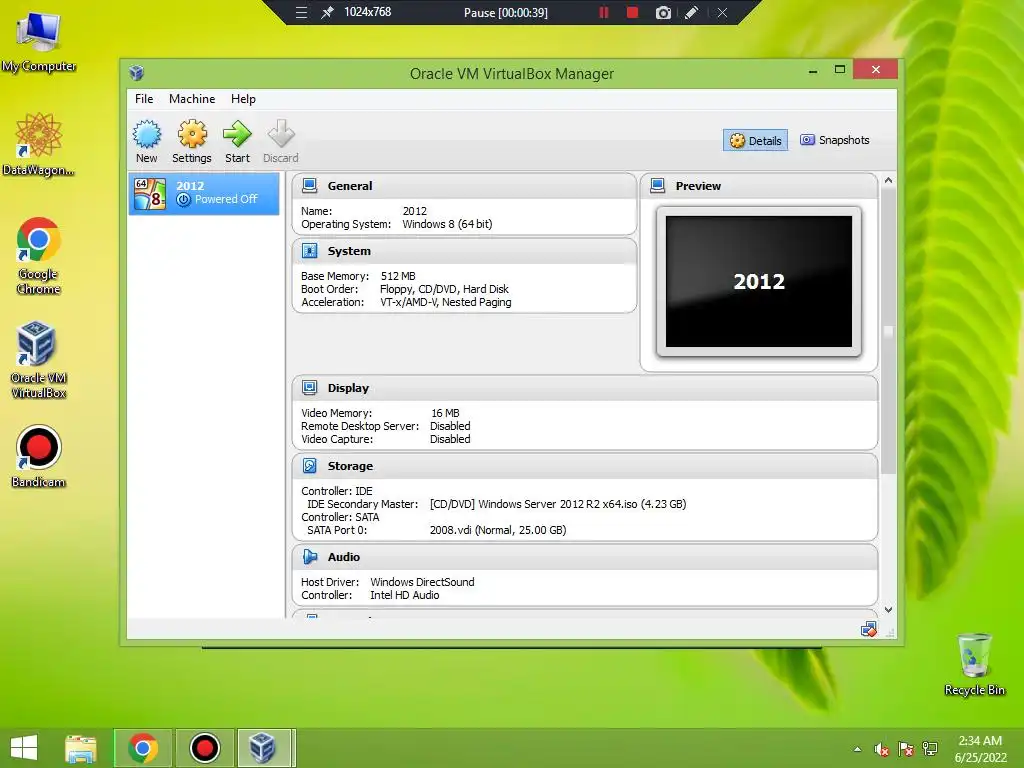The height and width of the screenshot is (768, 1024).
Task: Click the 2008.vdi disk entry text
Action: pos(498,530)
